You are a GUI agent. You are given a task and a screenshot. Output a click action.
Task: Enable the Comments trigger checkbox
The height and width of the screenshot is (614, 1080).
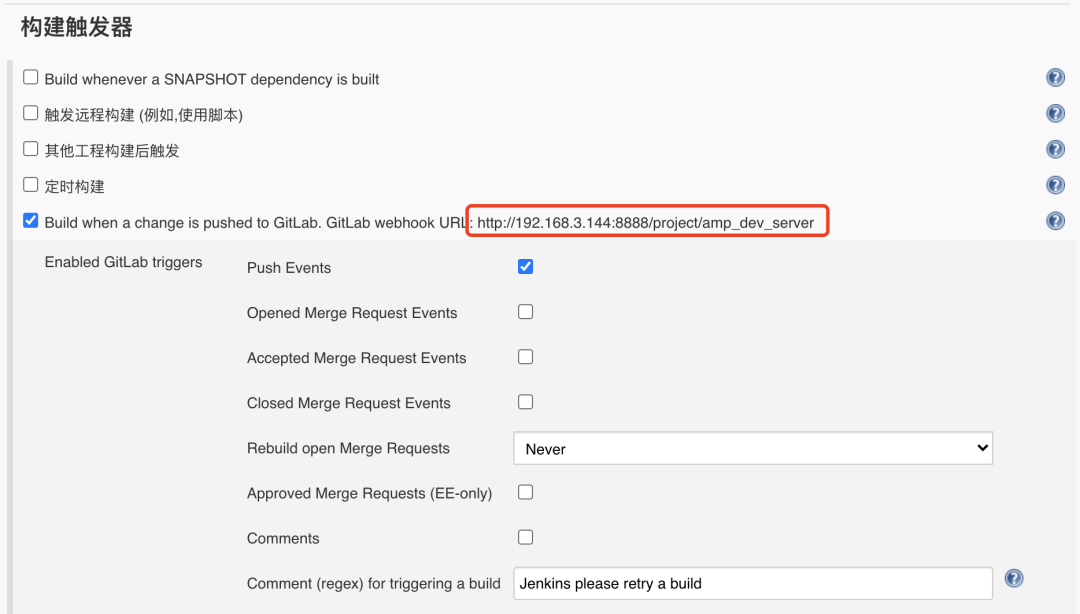pos(525,537)
